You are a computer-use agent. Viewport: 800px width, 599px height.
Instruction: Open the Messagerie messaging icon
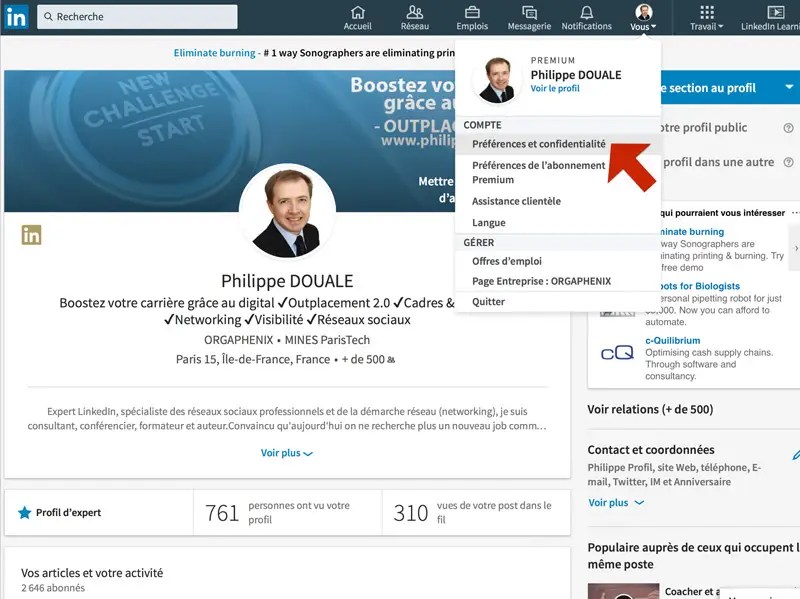[x=528, y=18]
